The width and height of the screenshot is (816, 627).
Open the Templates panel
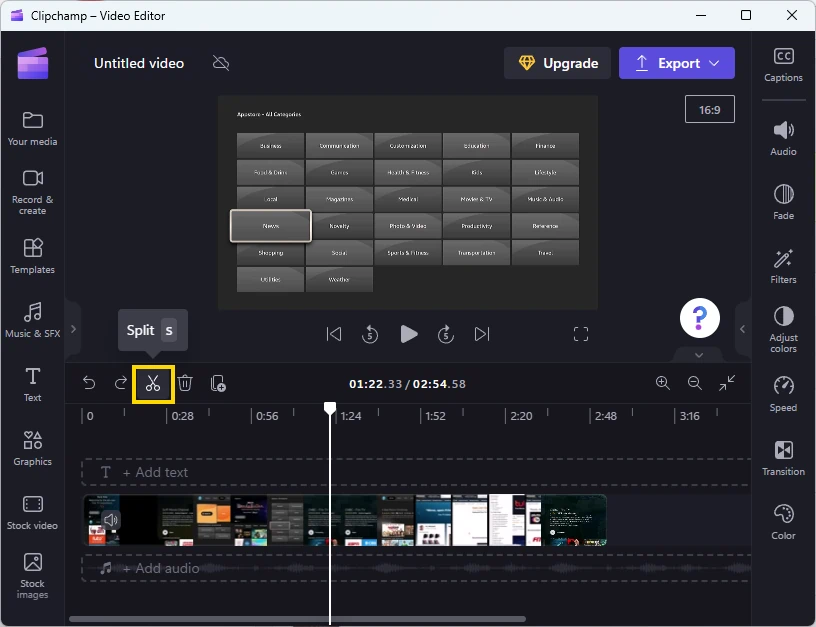[32, 256]
